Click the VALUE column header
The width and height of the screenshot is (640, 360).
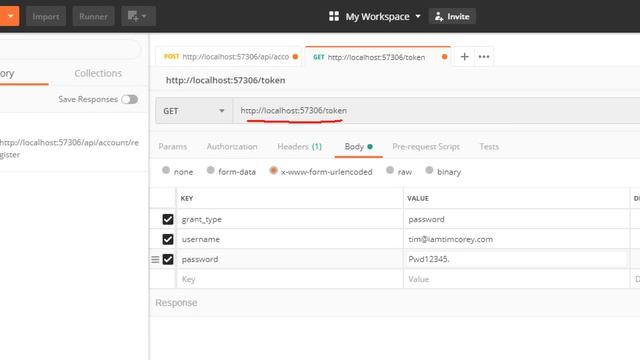(418, 198)
